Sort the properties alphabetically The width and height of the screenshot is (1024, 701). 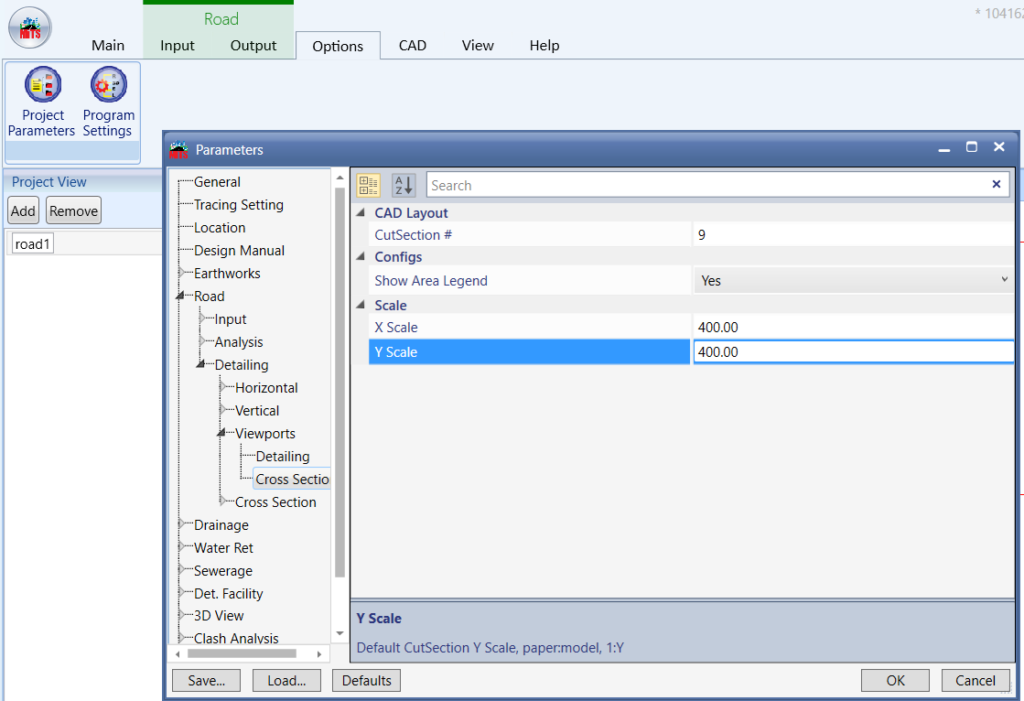[404, 186]
